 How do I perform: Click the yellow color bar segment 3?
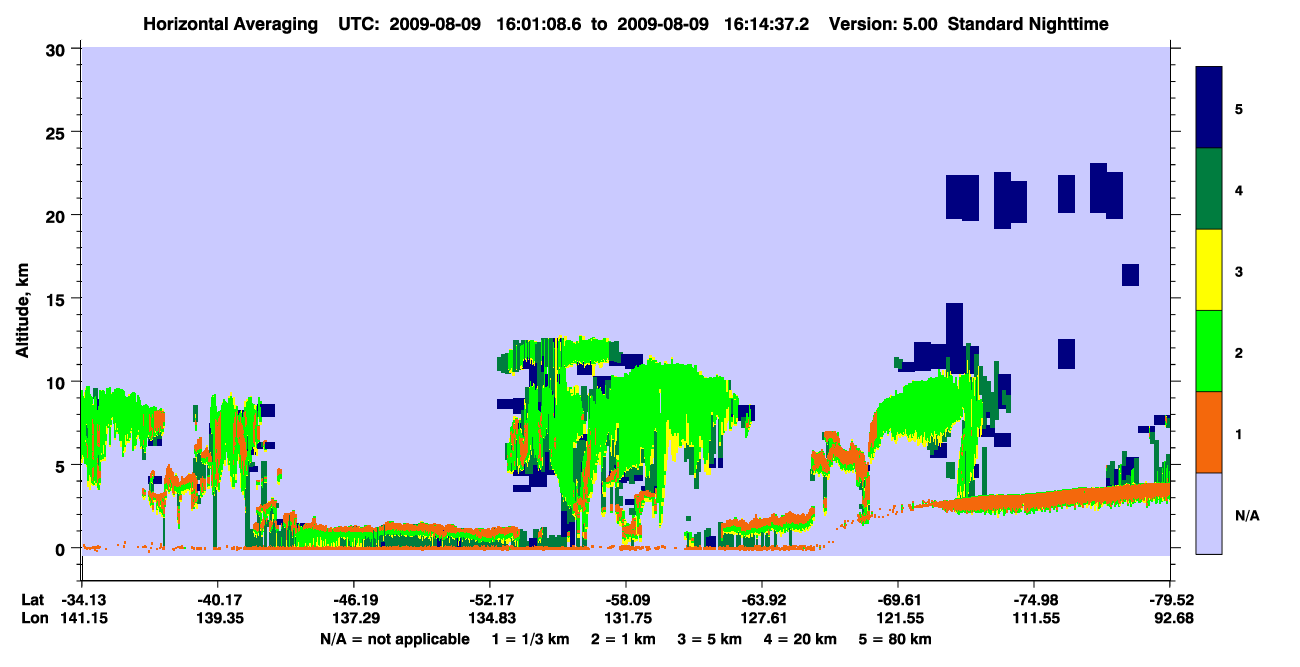(1209, 270)
